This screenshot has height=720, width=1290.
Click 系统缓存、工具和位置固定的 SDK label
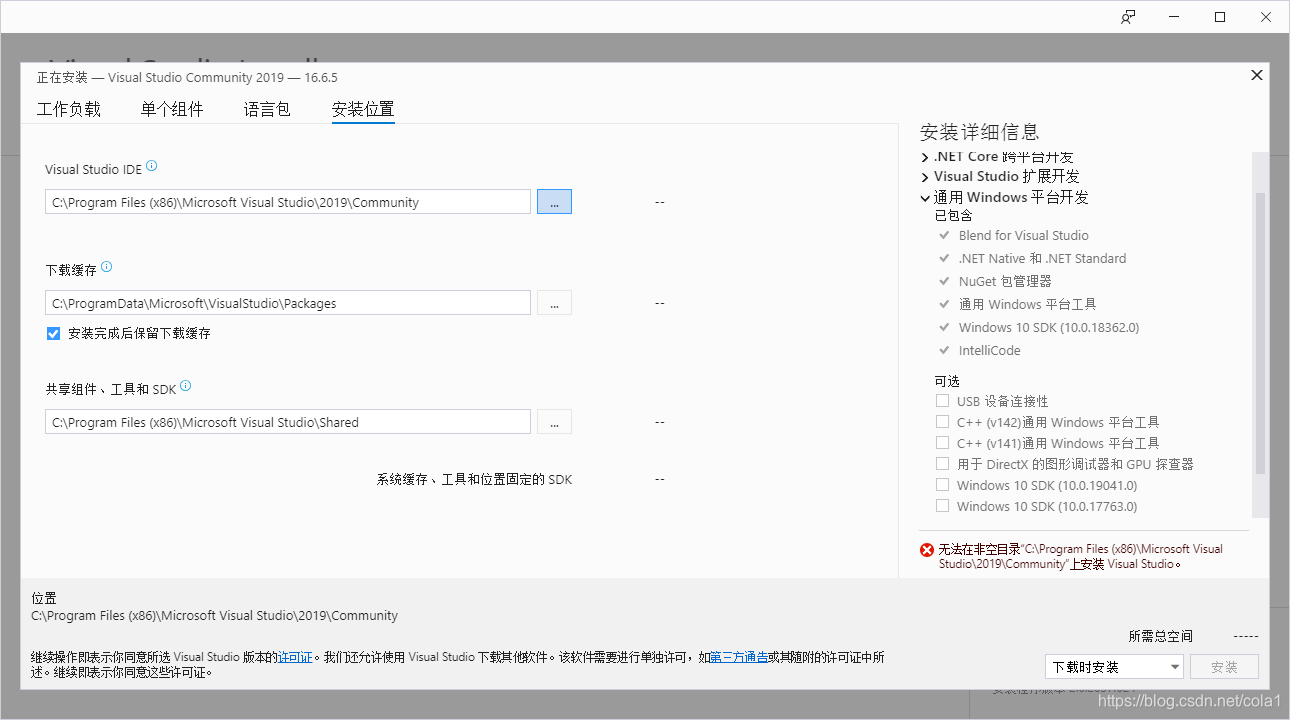[x=474, y=479]
